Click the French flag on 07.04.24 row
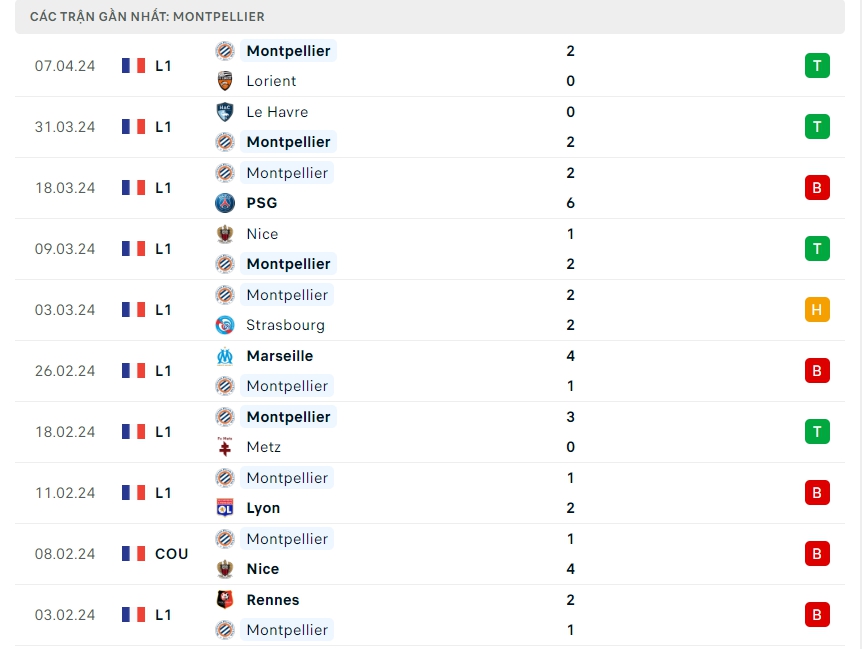The width and height of the screenshot is (862, 649). [133, 66]
